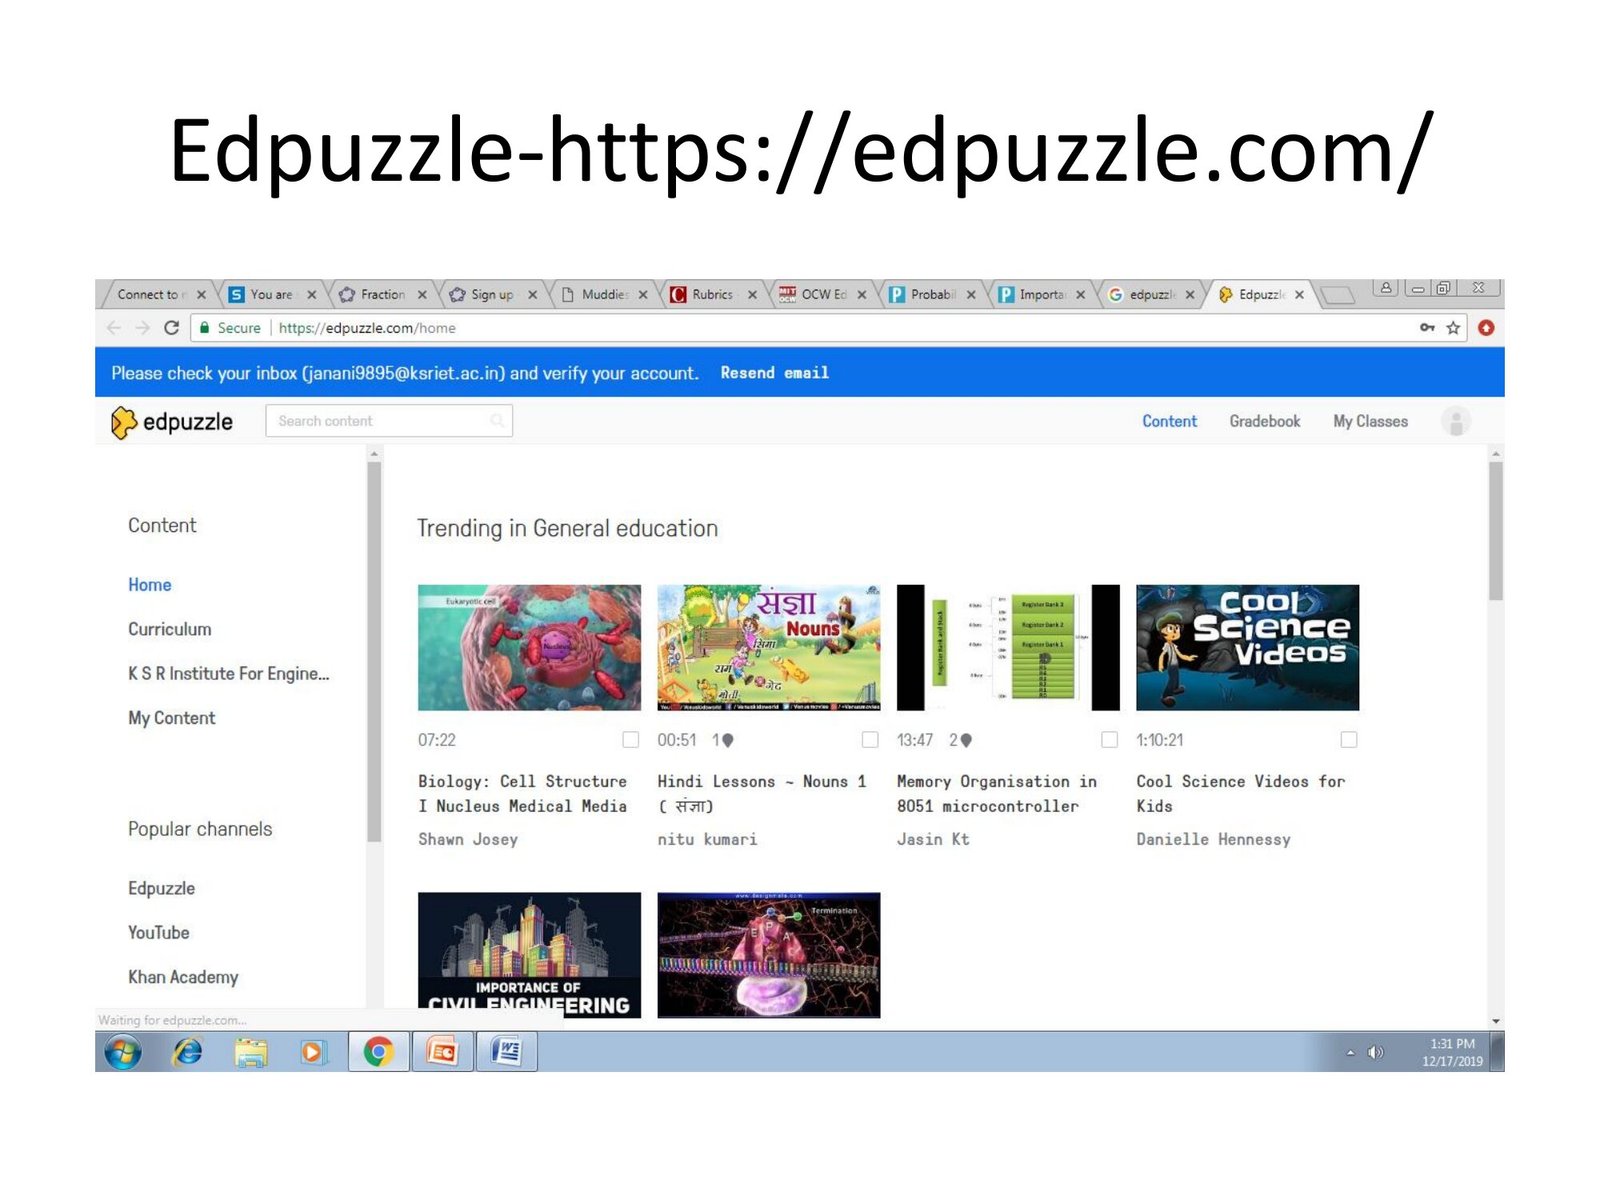1600x1200 pixels.
Task: Click the page scrollbar down arrow
Action: [1496, 1021]
